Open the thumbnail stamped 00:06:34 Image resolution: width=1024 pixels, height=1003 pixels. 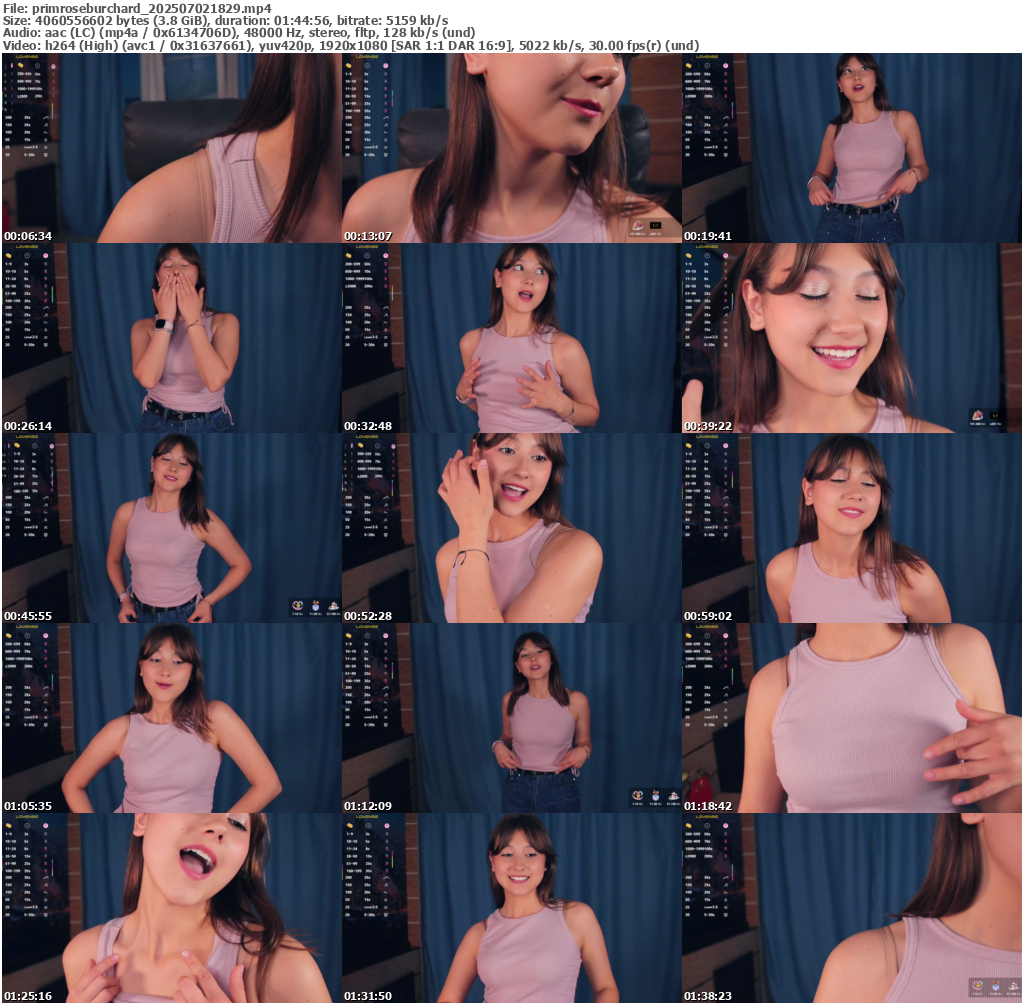[x=172, y=148]
